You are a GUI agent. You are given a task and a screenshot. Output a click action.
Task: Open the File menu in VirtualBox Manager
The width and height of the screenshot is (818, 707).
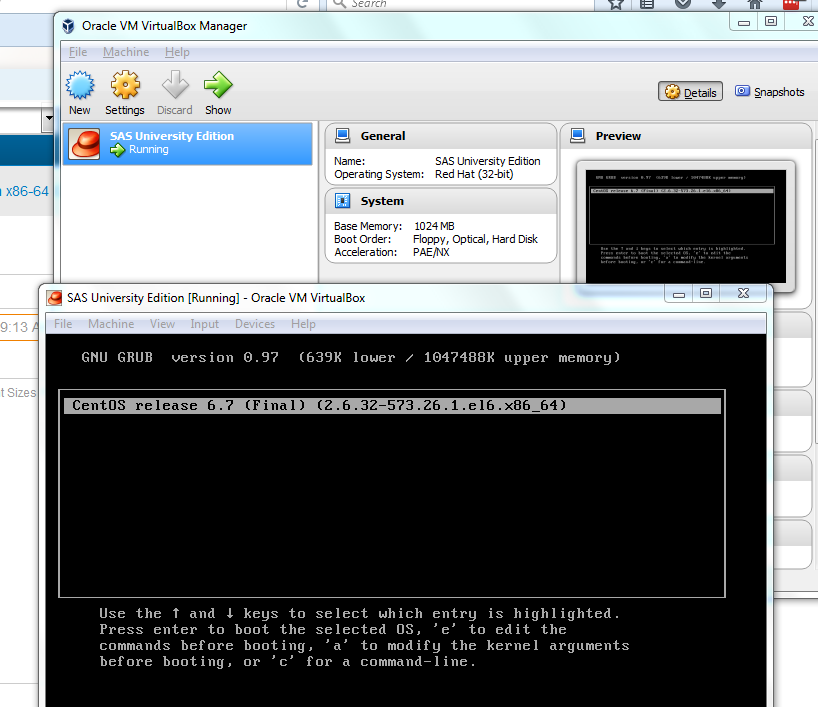pos(78,52)
